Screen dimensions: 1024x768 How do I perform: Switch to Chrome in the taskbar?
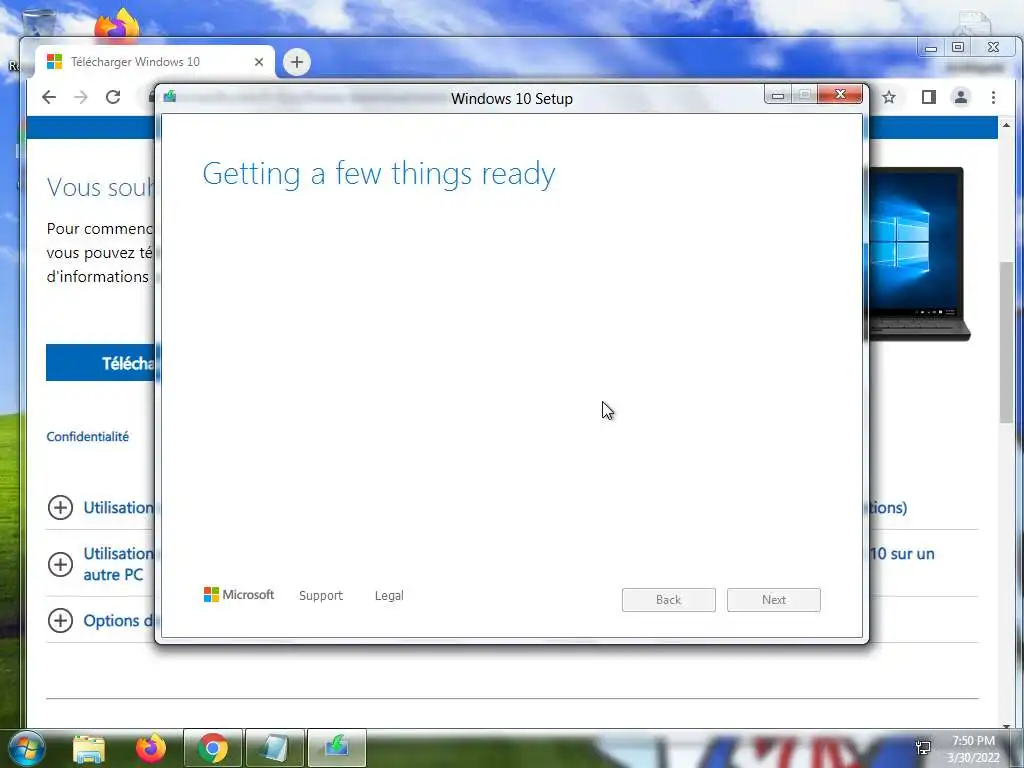[213, 748]
